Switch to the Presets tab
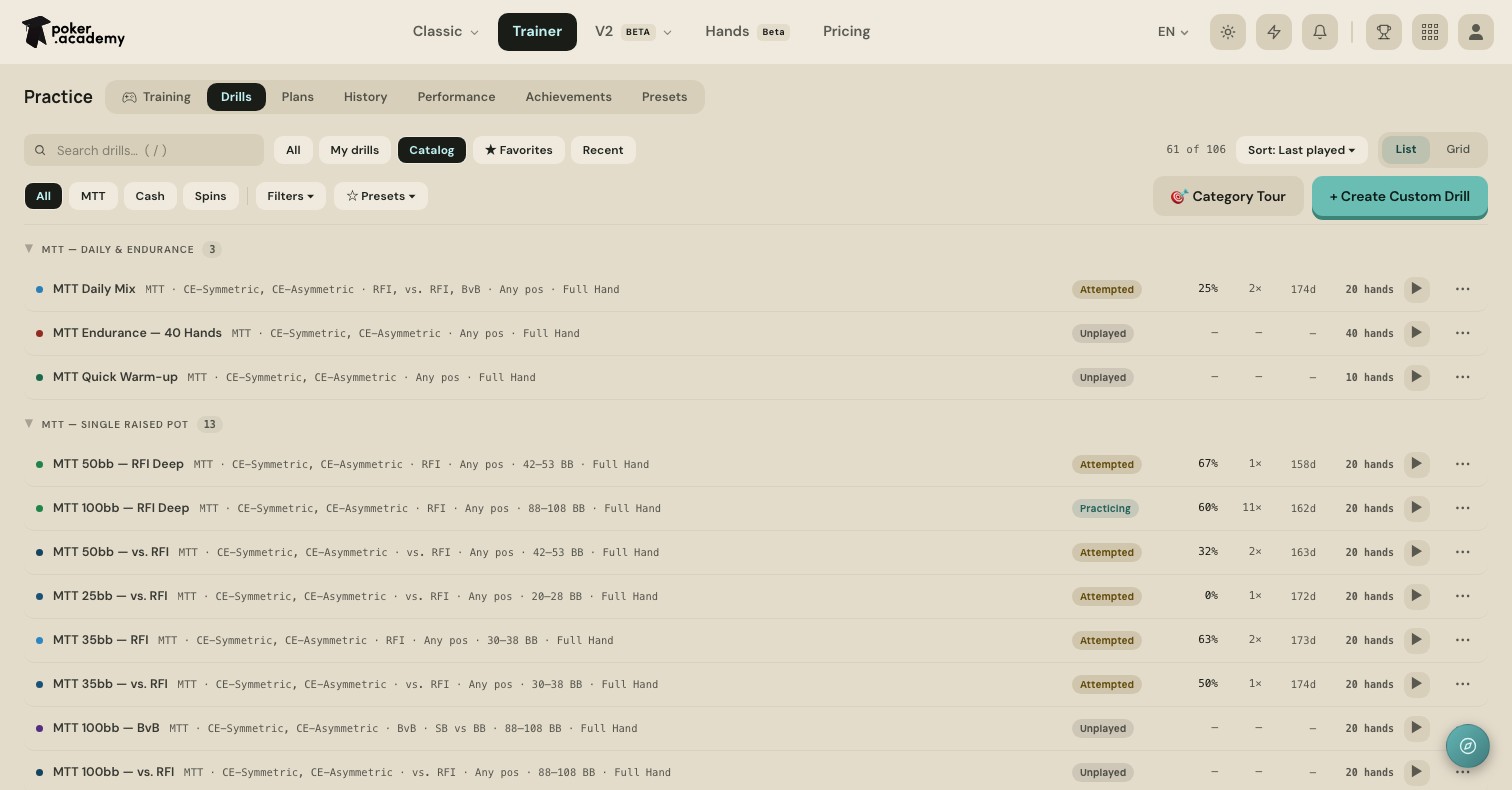The image size is (1512, 790). coord(664,97)
